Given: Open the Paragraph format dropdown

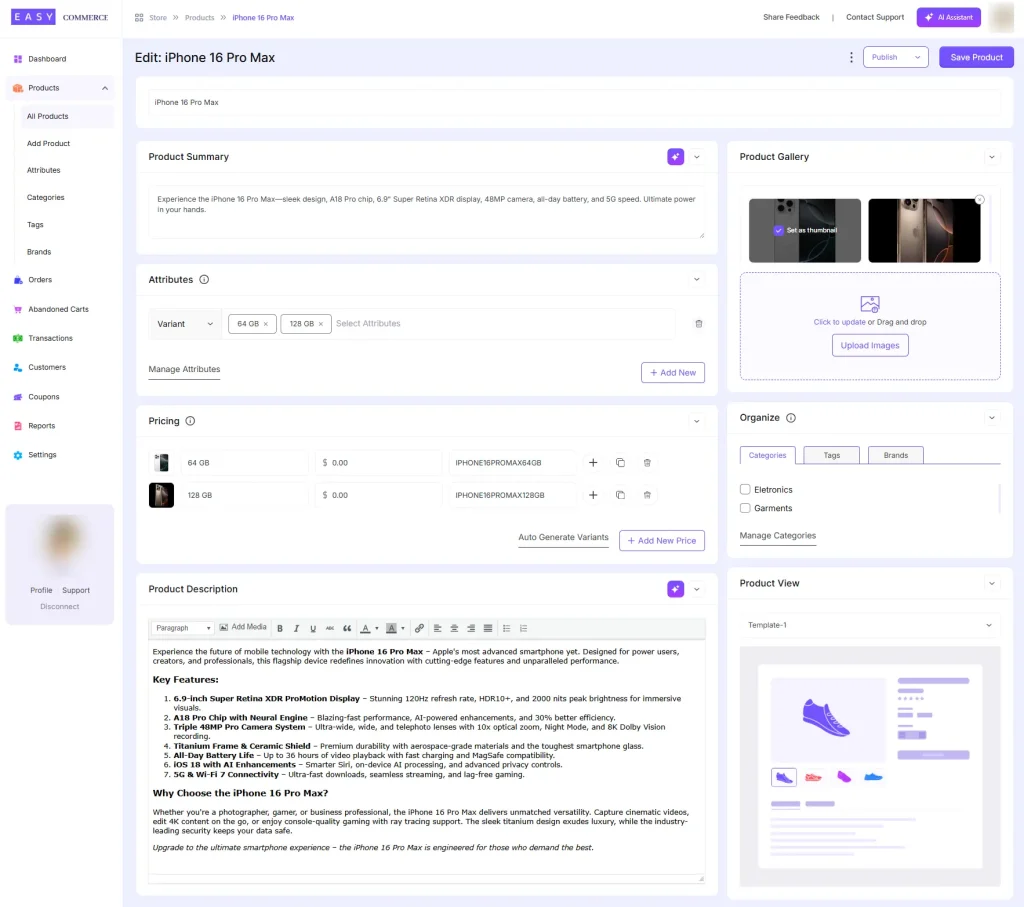Looking at the screenshot, I should tap(182, 628).
